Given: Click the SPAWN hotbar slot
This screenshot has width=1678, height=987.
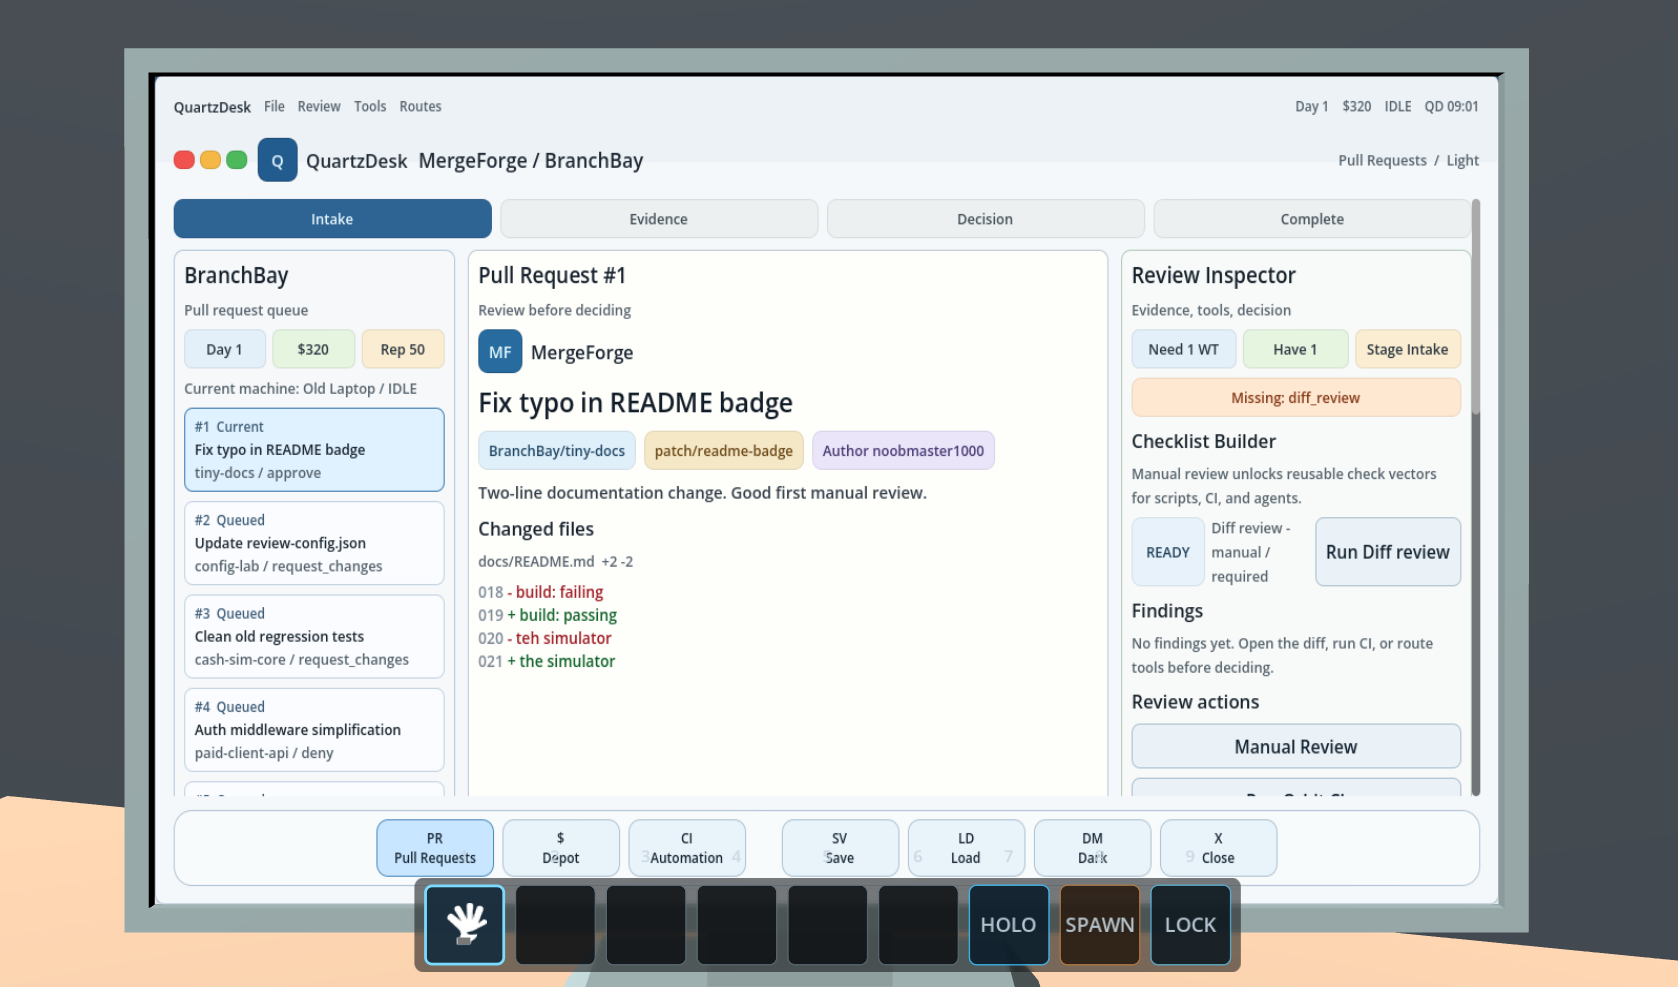Looking at the screenshot, I should coord(1100,925).
